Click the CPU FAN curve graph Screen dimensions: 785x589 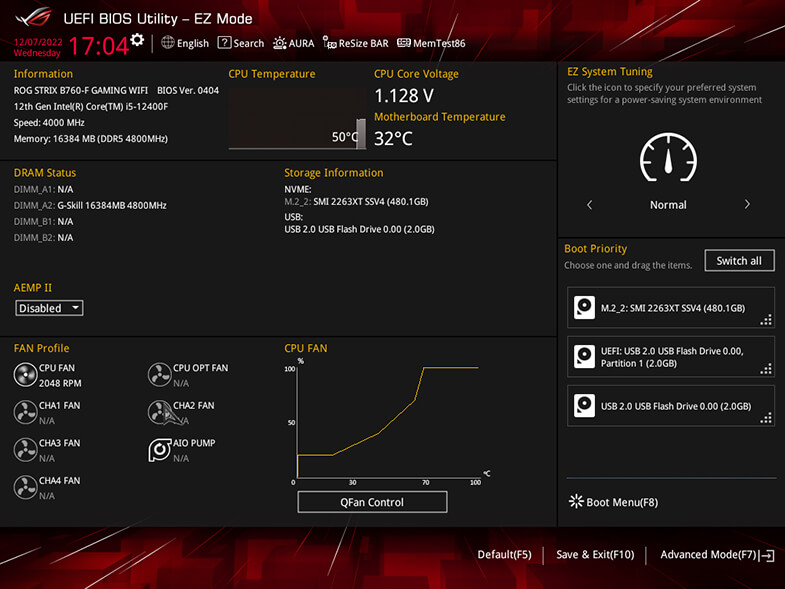388,422
